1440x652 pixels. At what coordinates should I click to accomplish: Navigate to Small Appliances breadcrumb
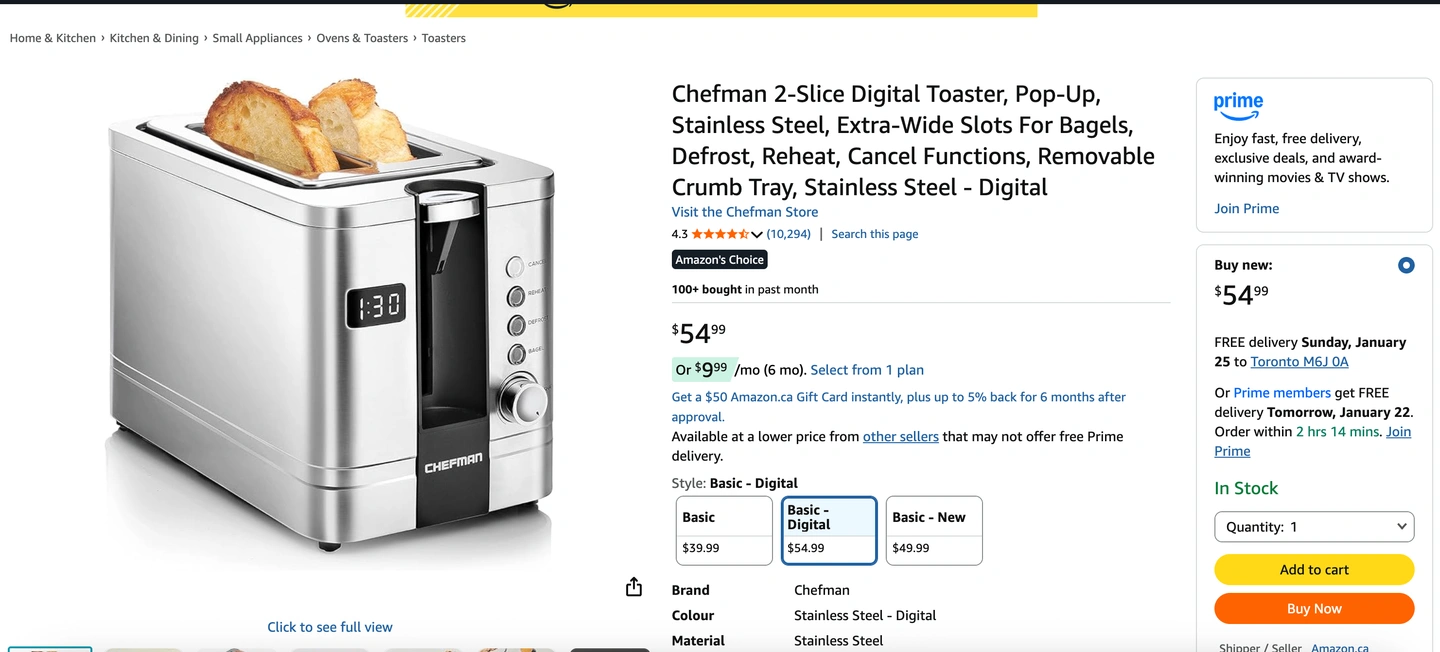257,38
